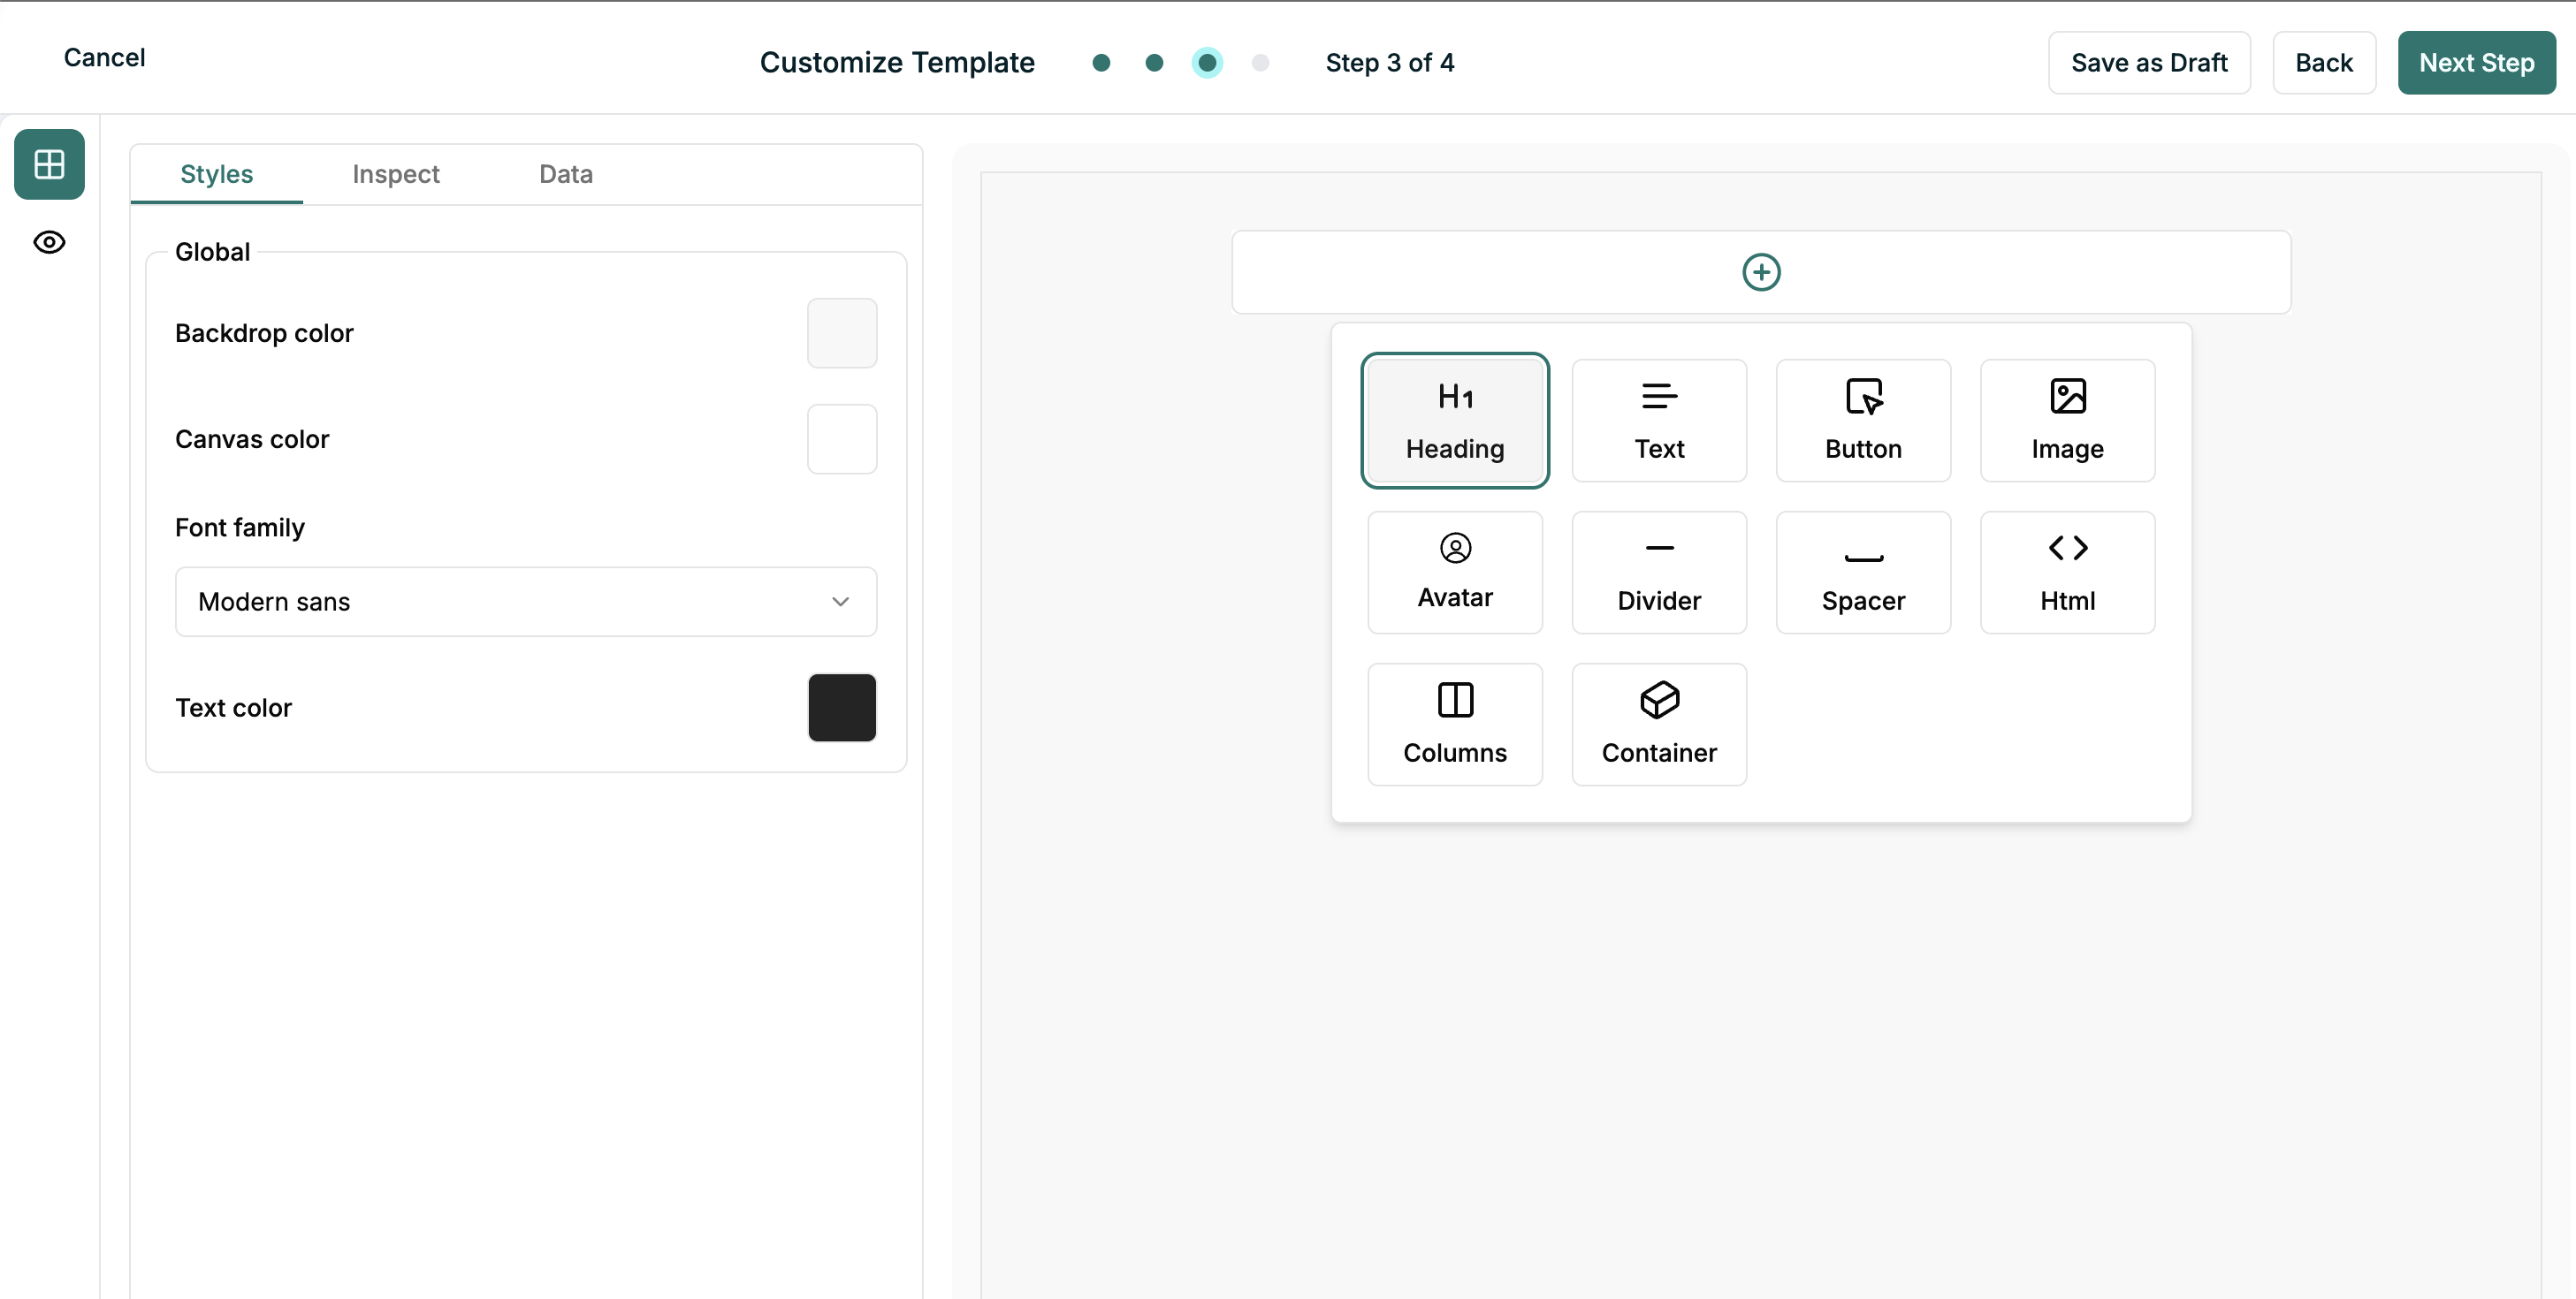The width and height of the screenshot is (2576, 1299).
Task: Switch to the Inspect tab
Action: (x=395, y=174)
